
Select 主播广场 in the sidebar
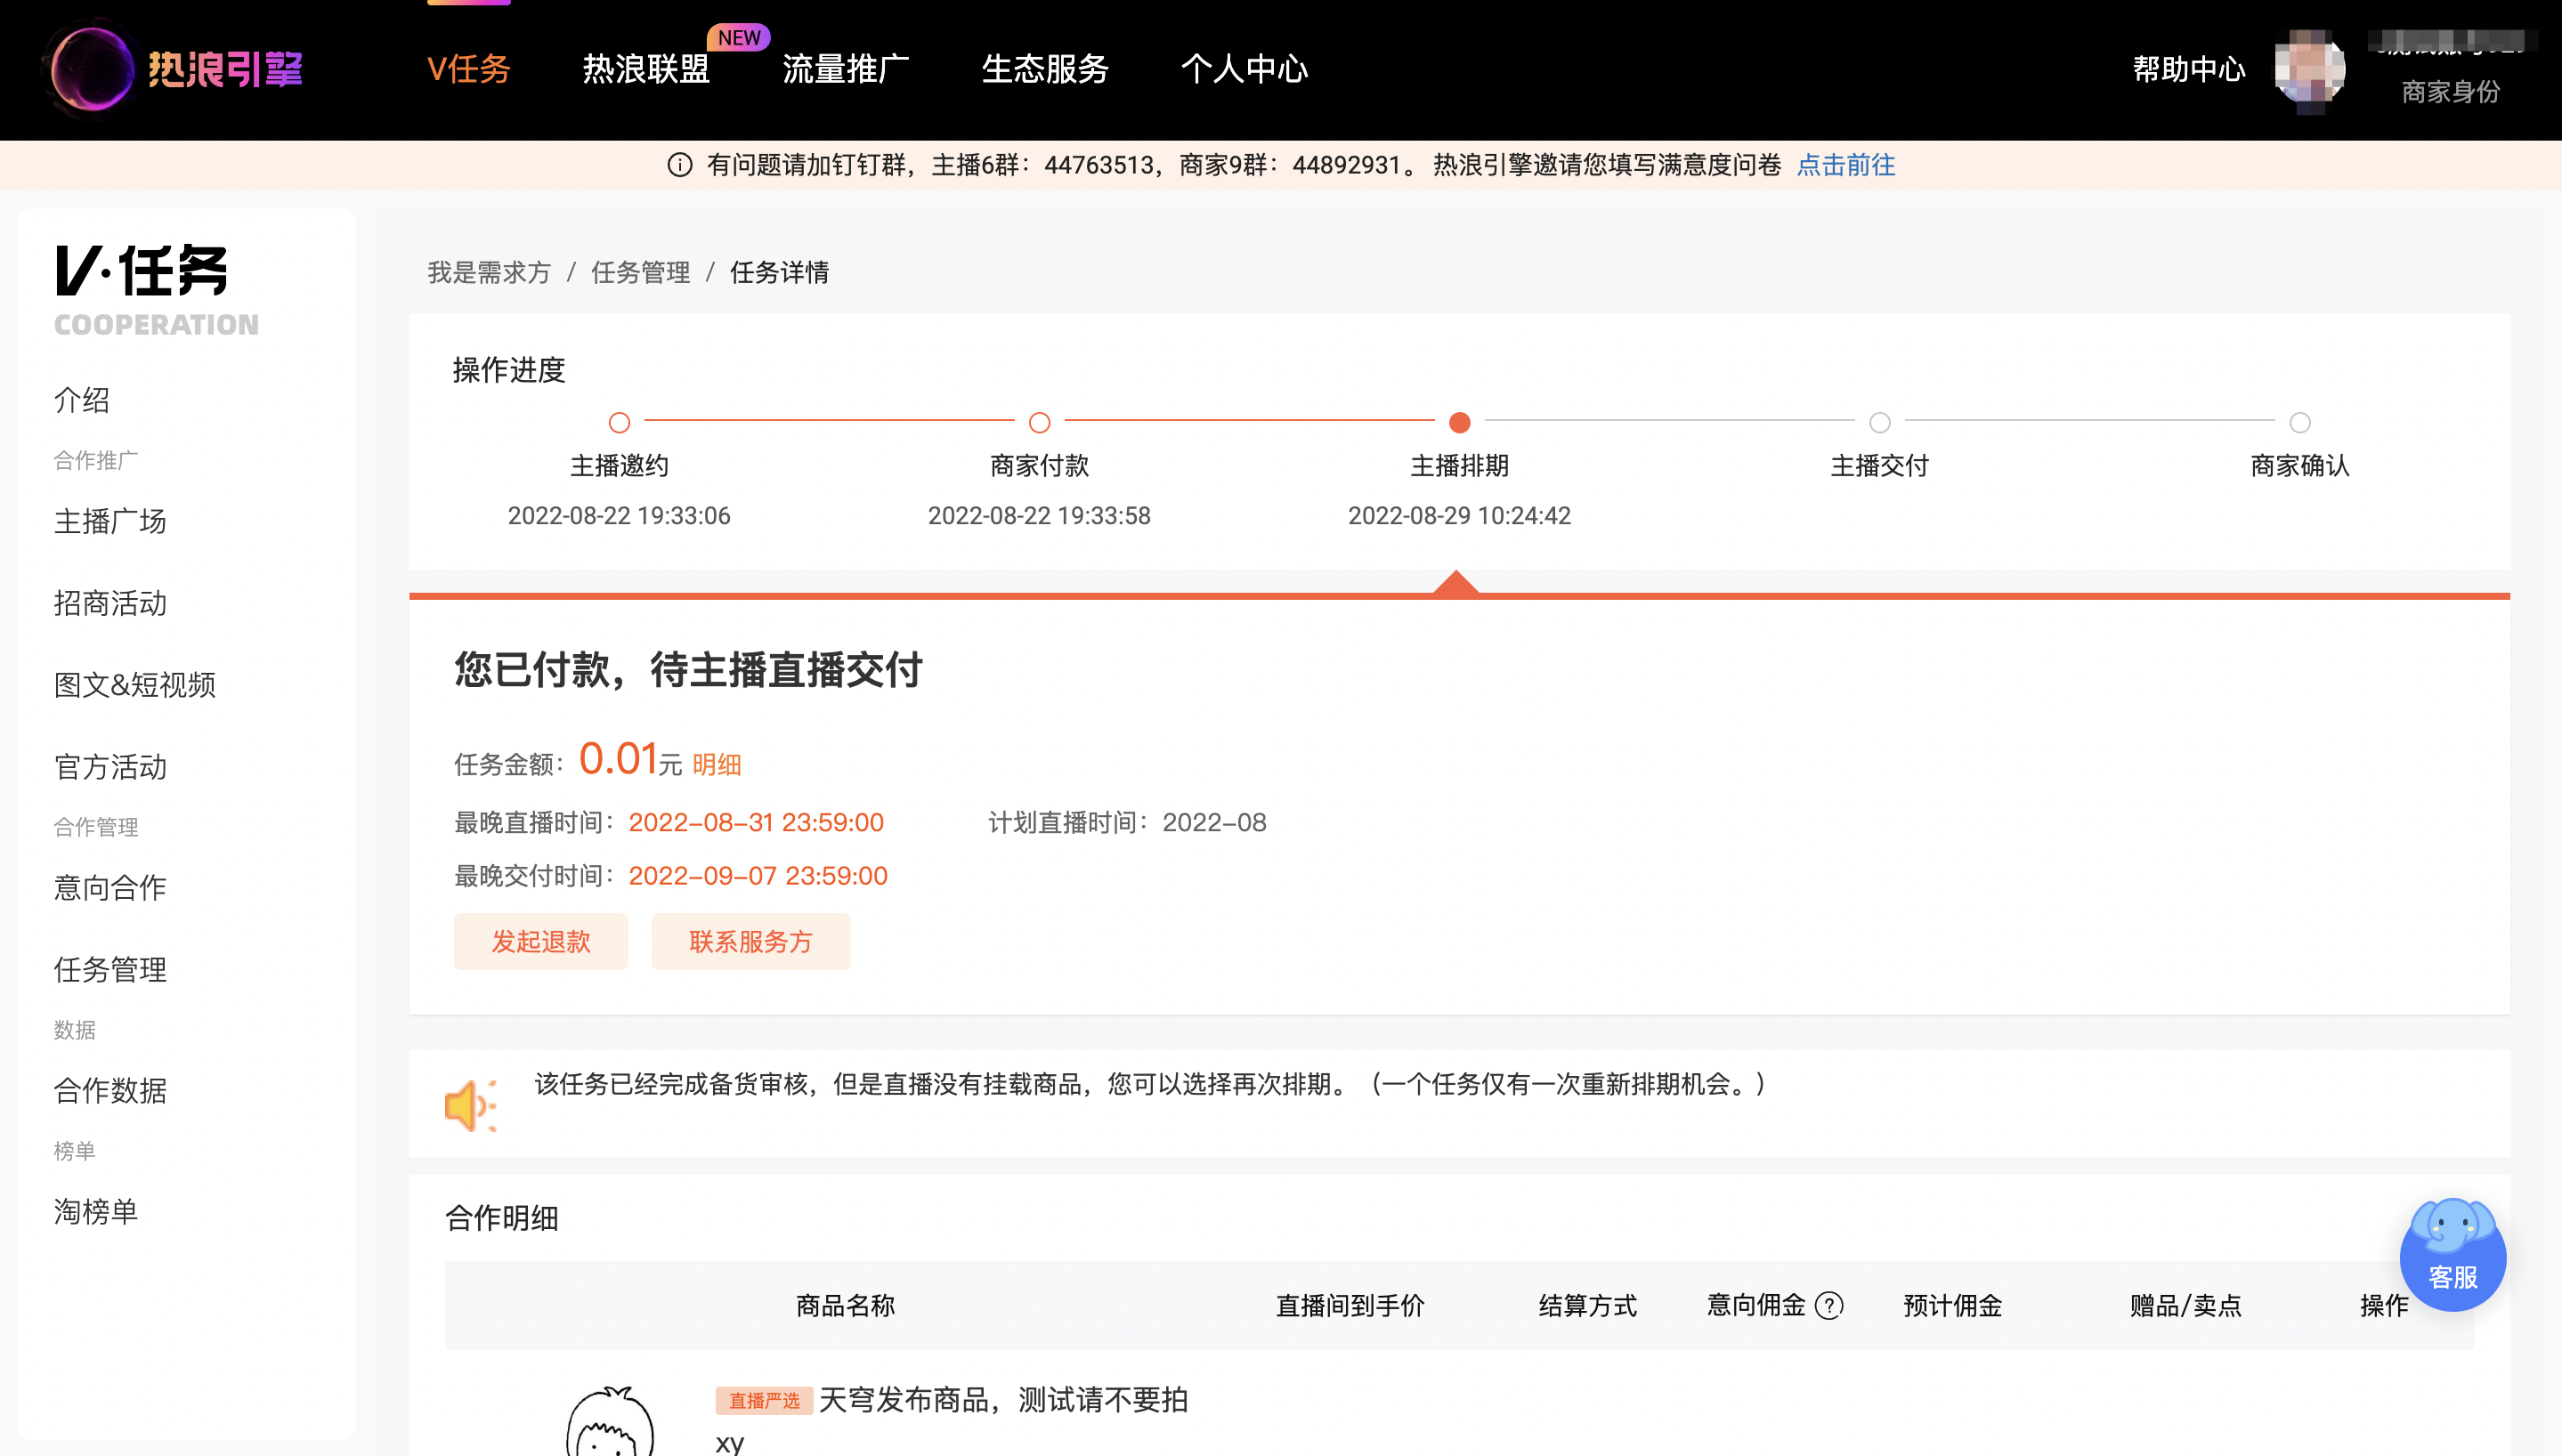click(x=110, y=521)
